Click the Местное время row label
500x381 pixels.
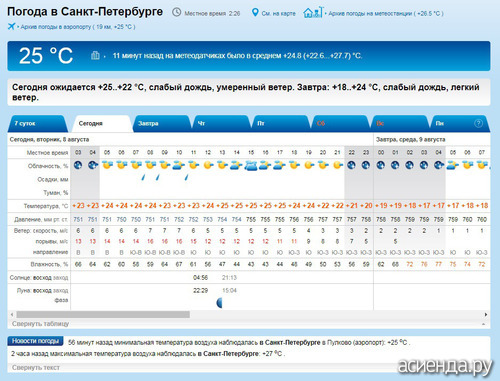[47, 153]
